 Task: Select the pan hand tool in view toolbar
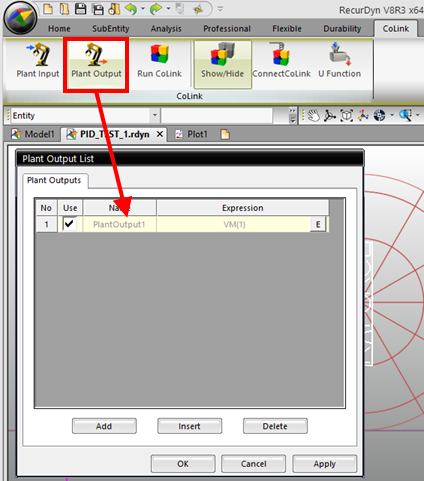tap(314, 116)
